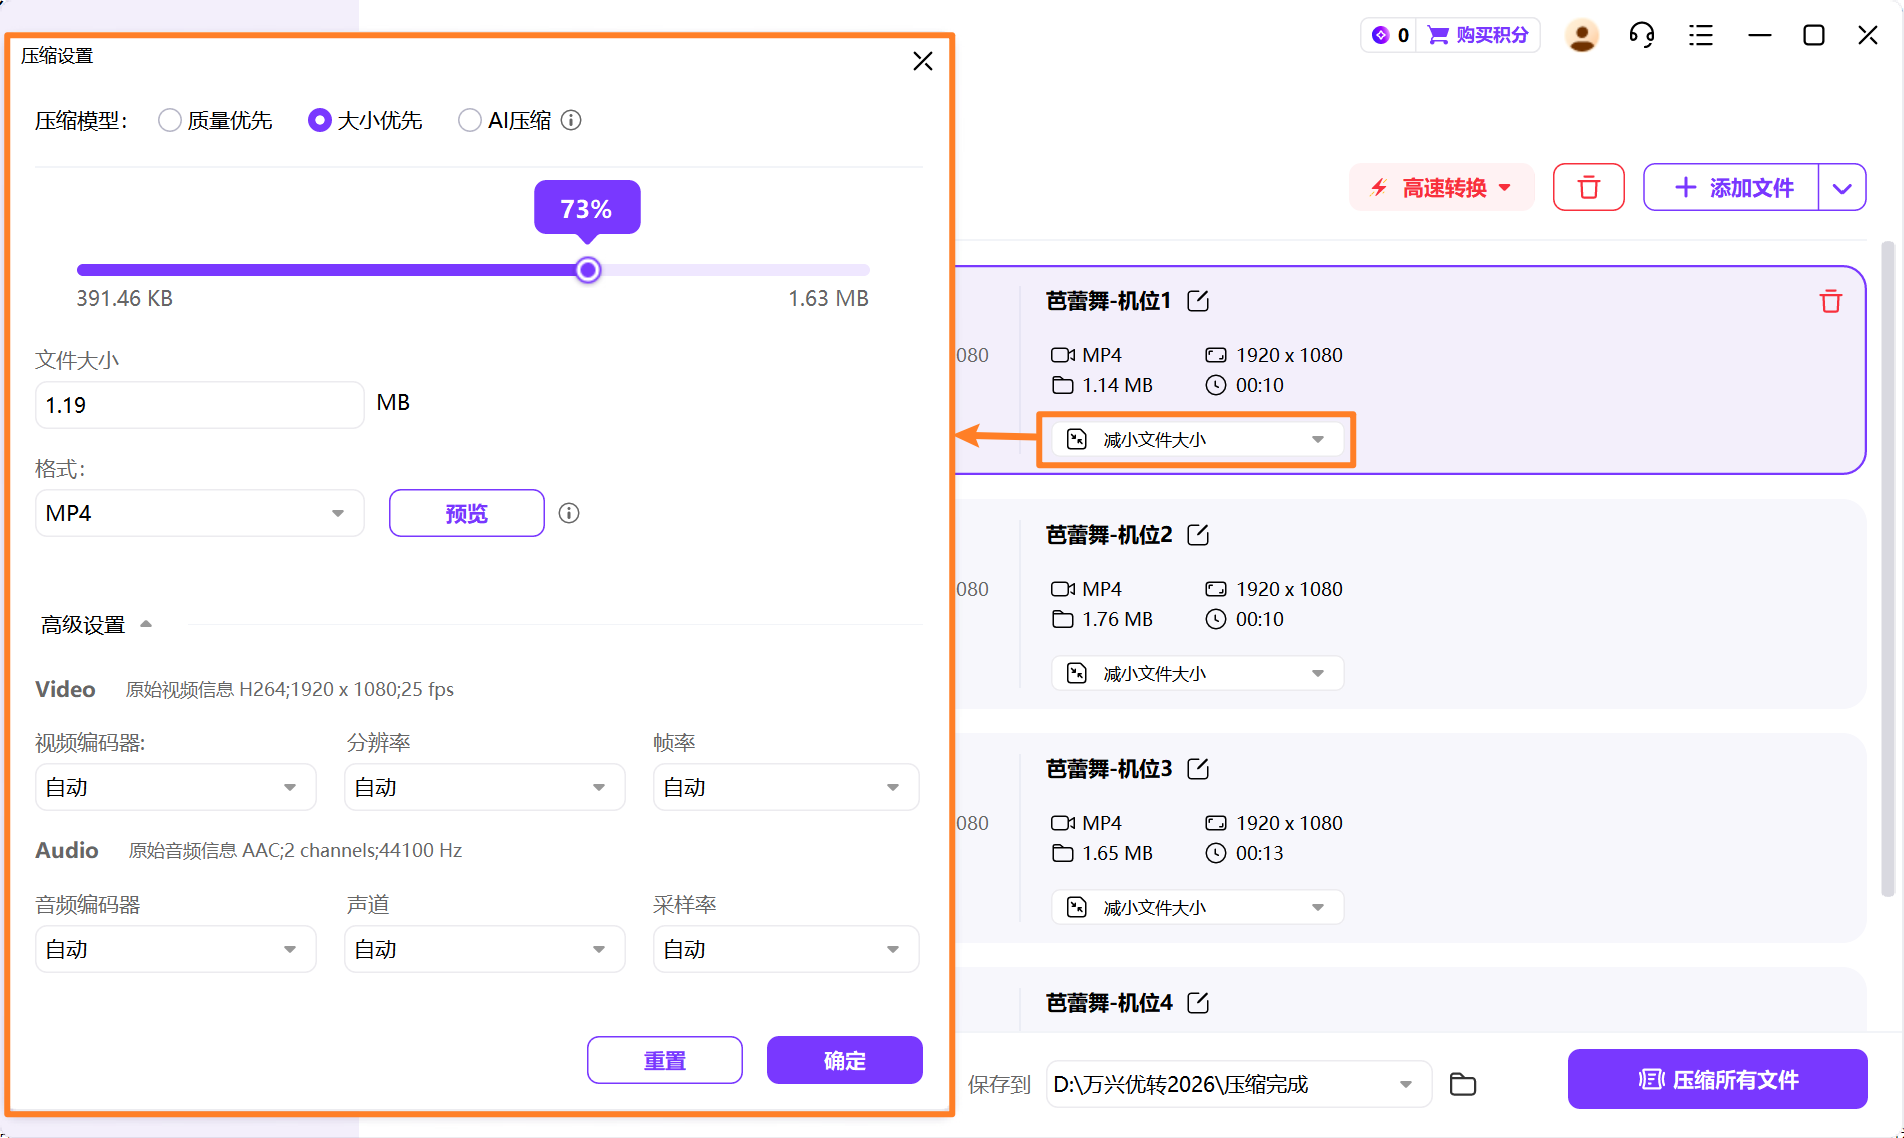This screenshot has width=1904, height=1138.
Task: Click the clear-all red trash icon beside 添加文件
Action: coord(1589,187)
